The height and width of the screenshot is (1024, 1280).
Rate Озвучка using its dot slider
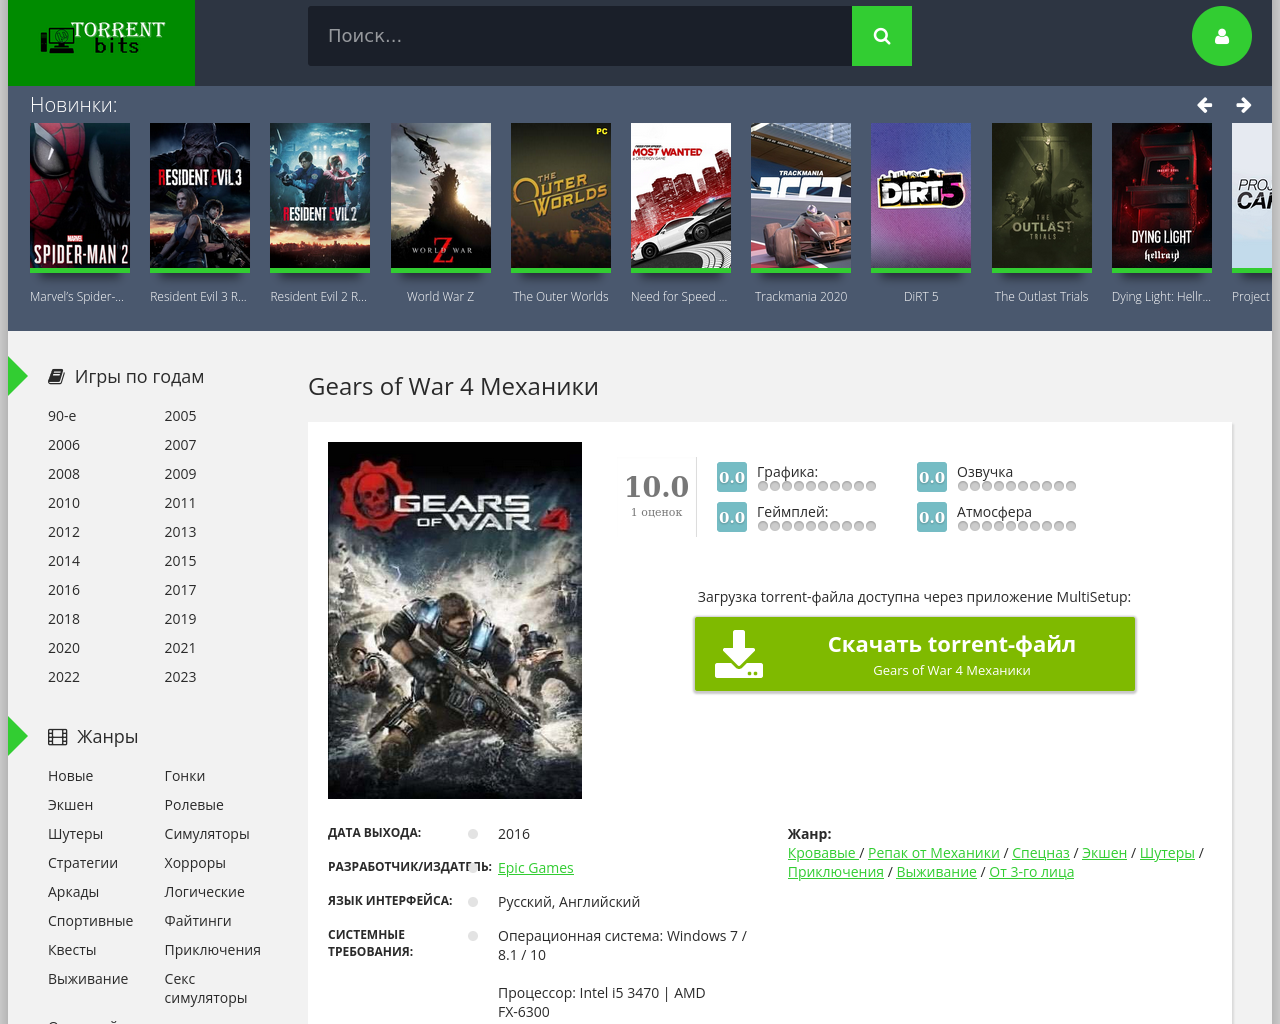coord(1017,486)
